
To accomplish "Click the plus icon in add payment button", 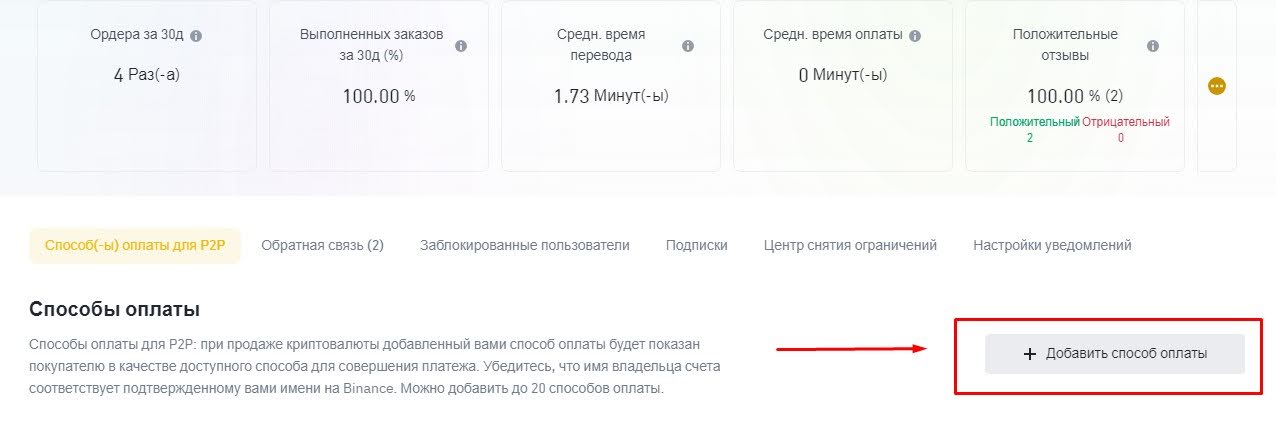I will (1030, 354).
